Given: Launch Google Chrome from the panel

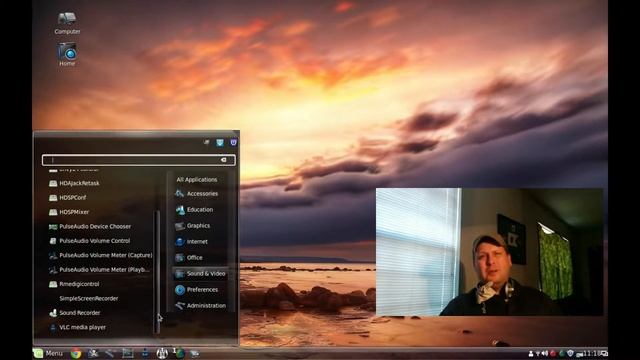Looking at the screenshot, I should [x=76, y=353].
